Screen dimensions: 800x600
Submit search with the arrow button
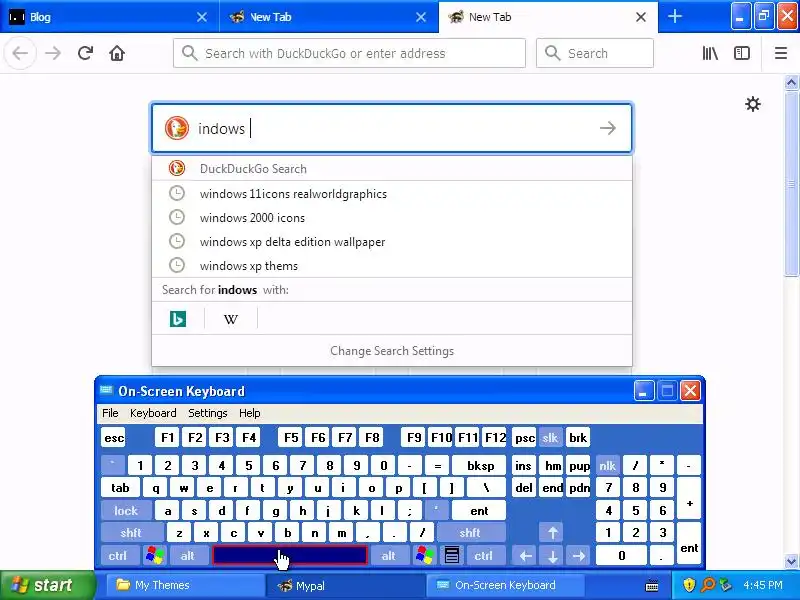pyautogui.click(x=607, y=128)
